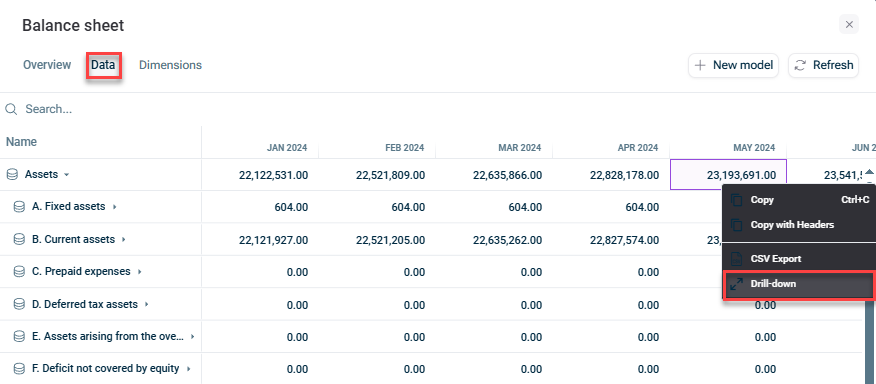The image size is (876, 384).
Task: Expand the B. Current assets row
Action: pyautogui.click(x=123, y=239)
